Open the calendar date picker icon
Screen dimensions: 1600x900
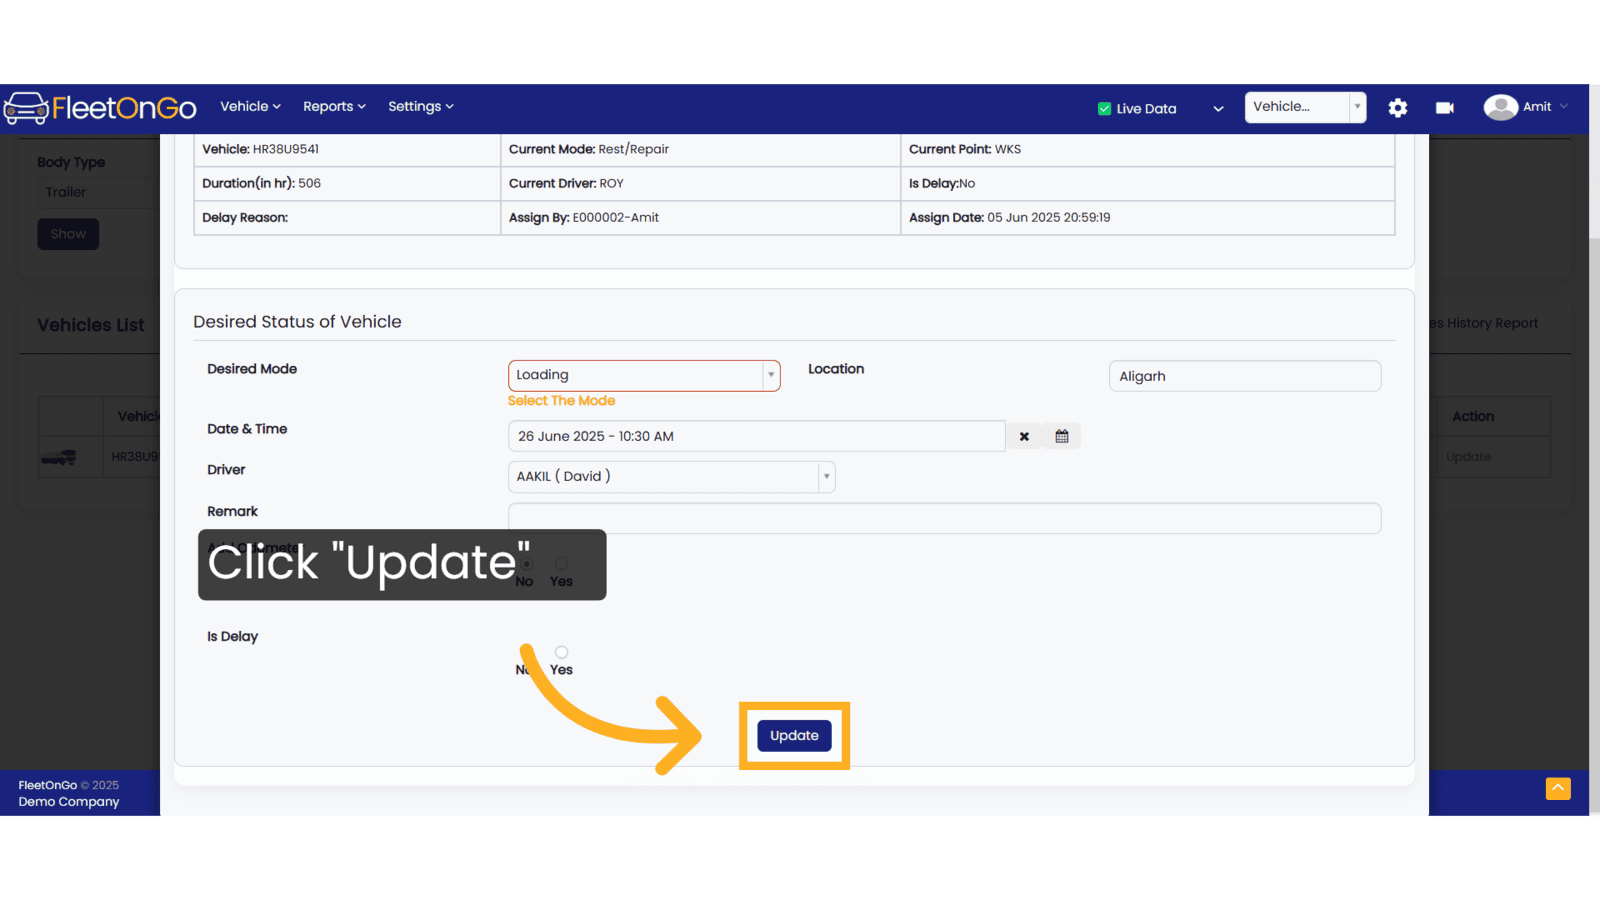point(1062,437)
